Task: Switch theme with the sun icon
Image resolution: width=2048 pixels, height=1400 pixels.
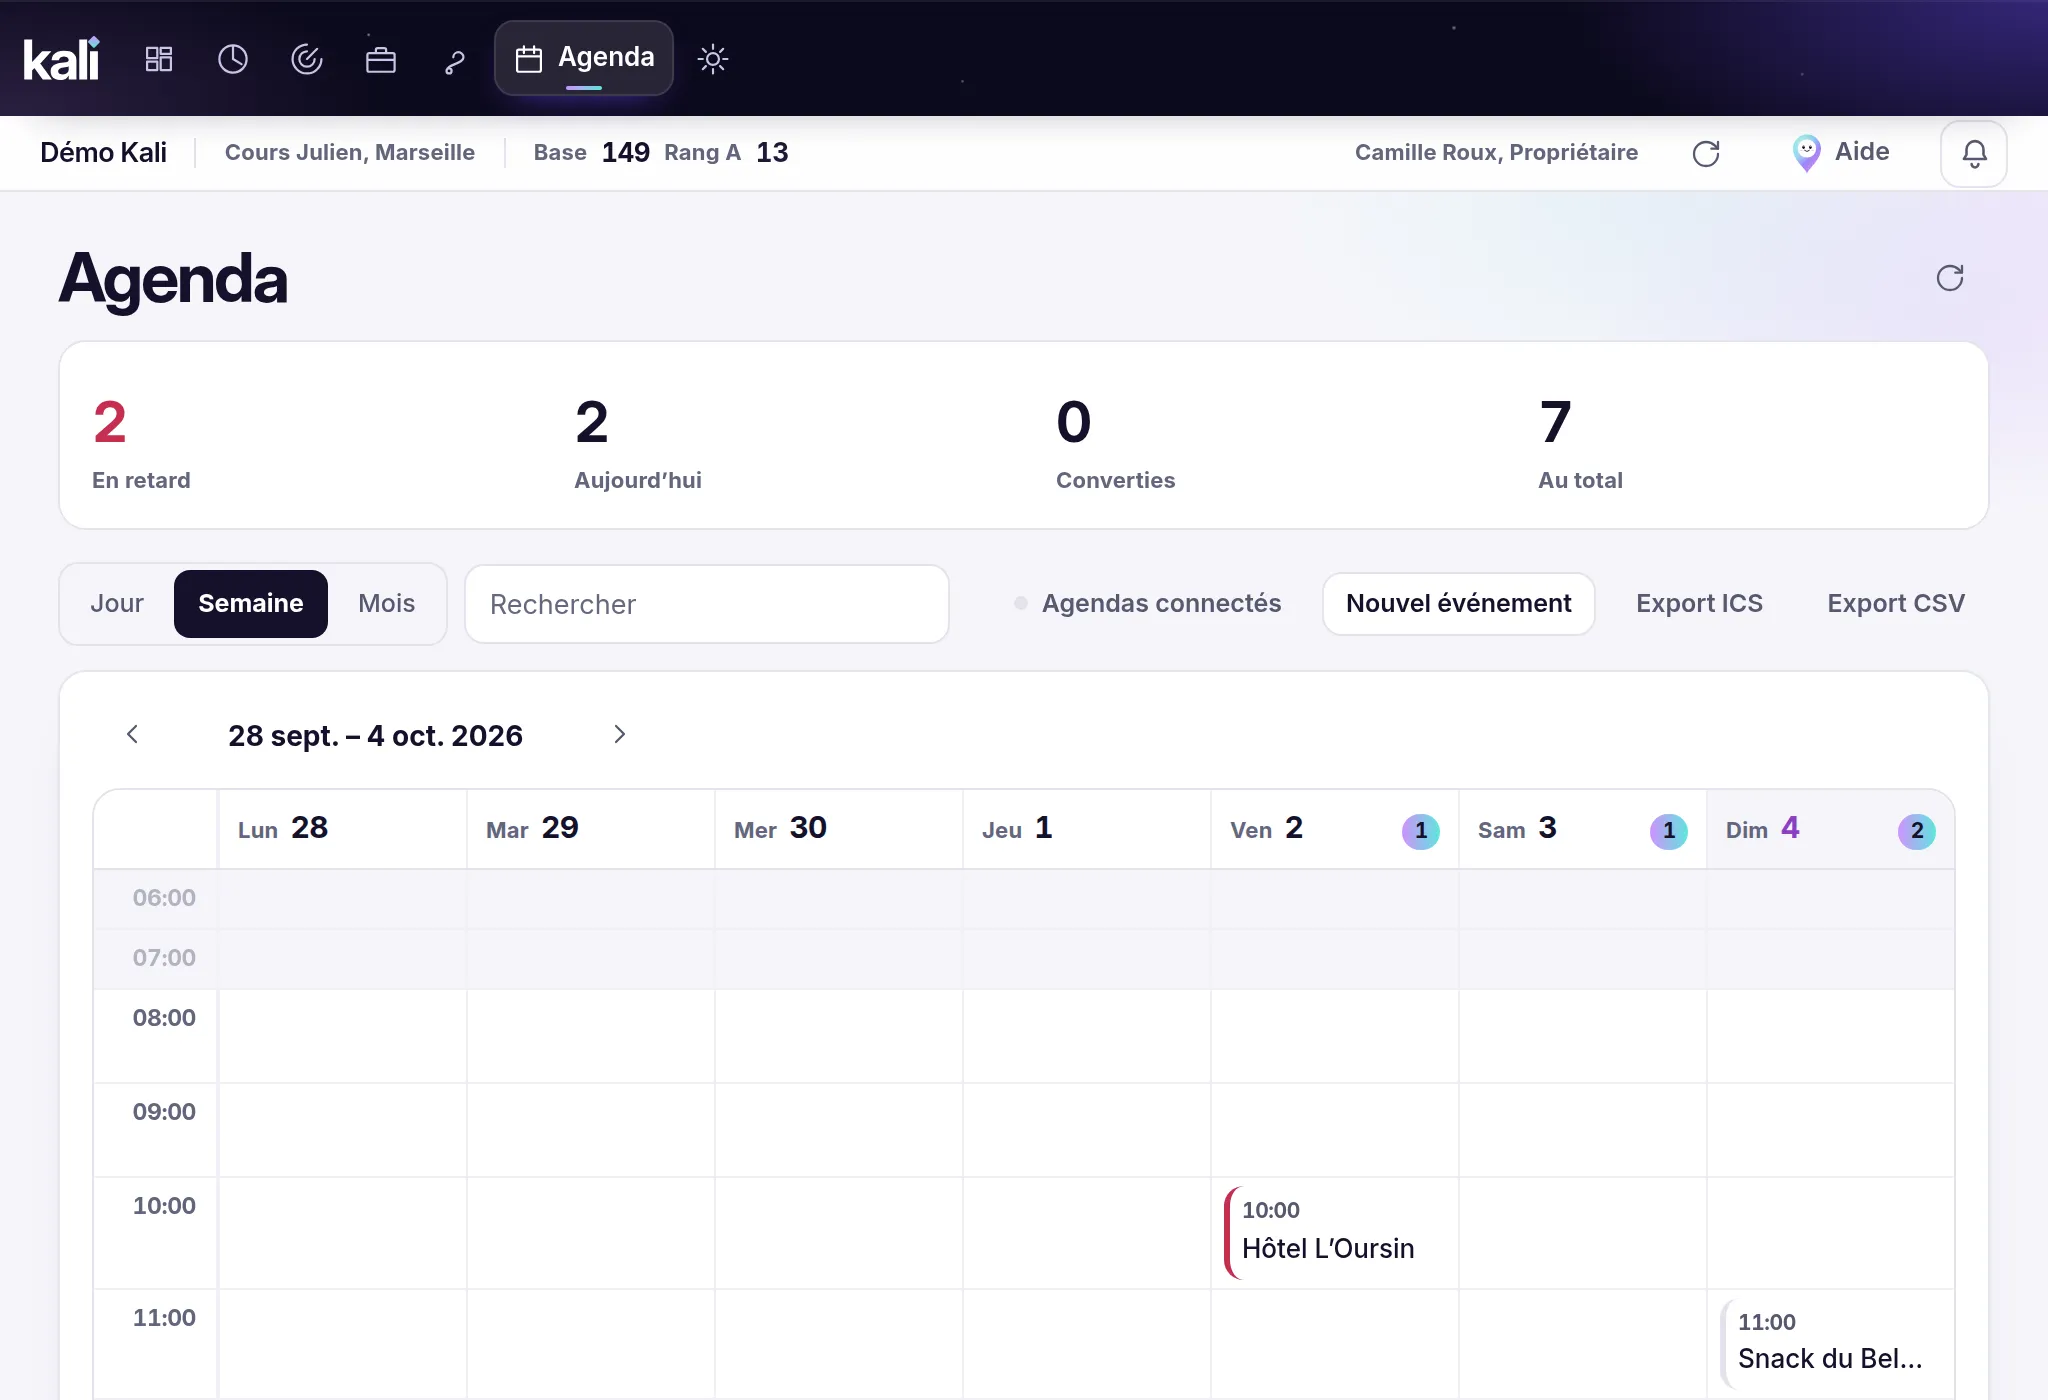Action: pyautogui.click(x=713, y=59)
